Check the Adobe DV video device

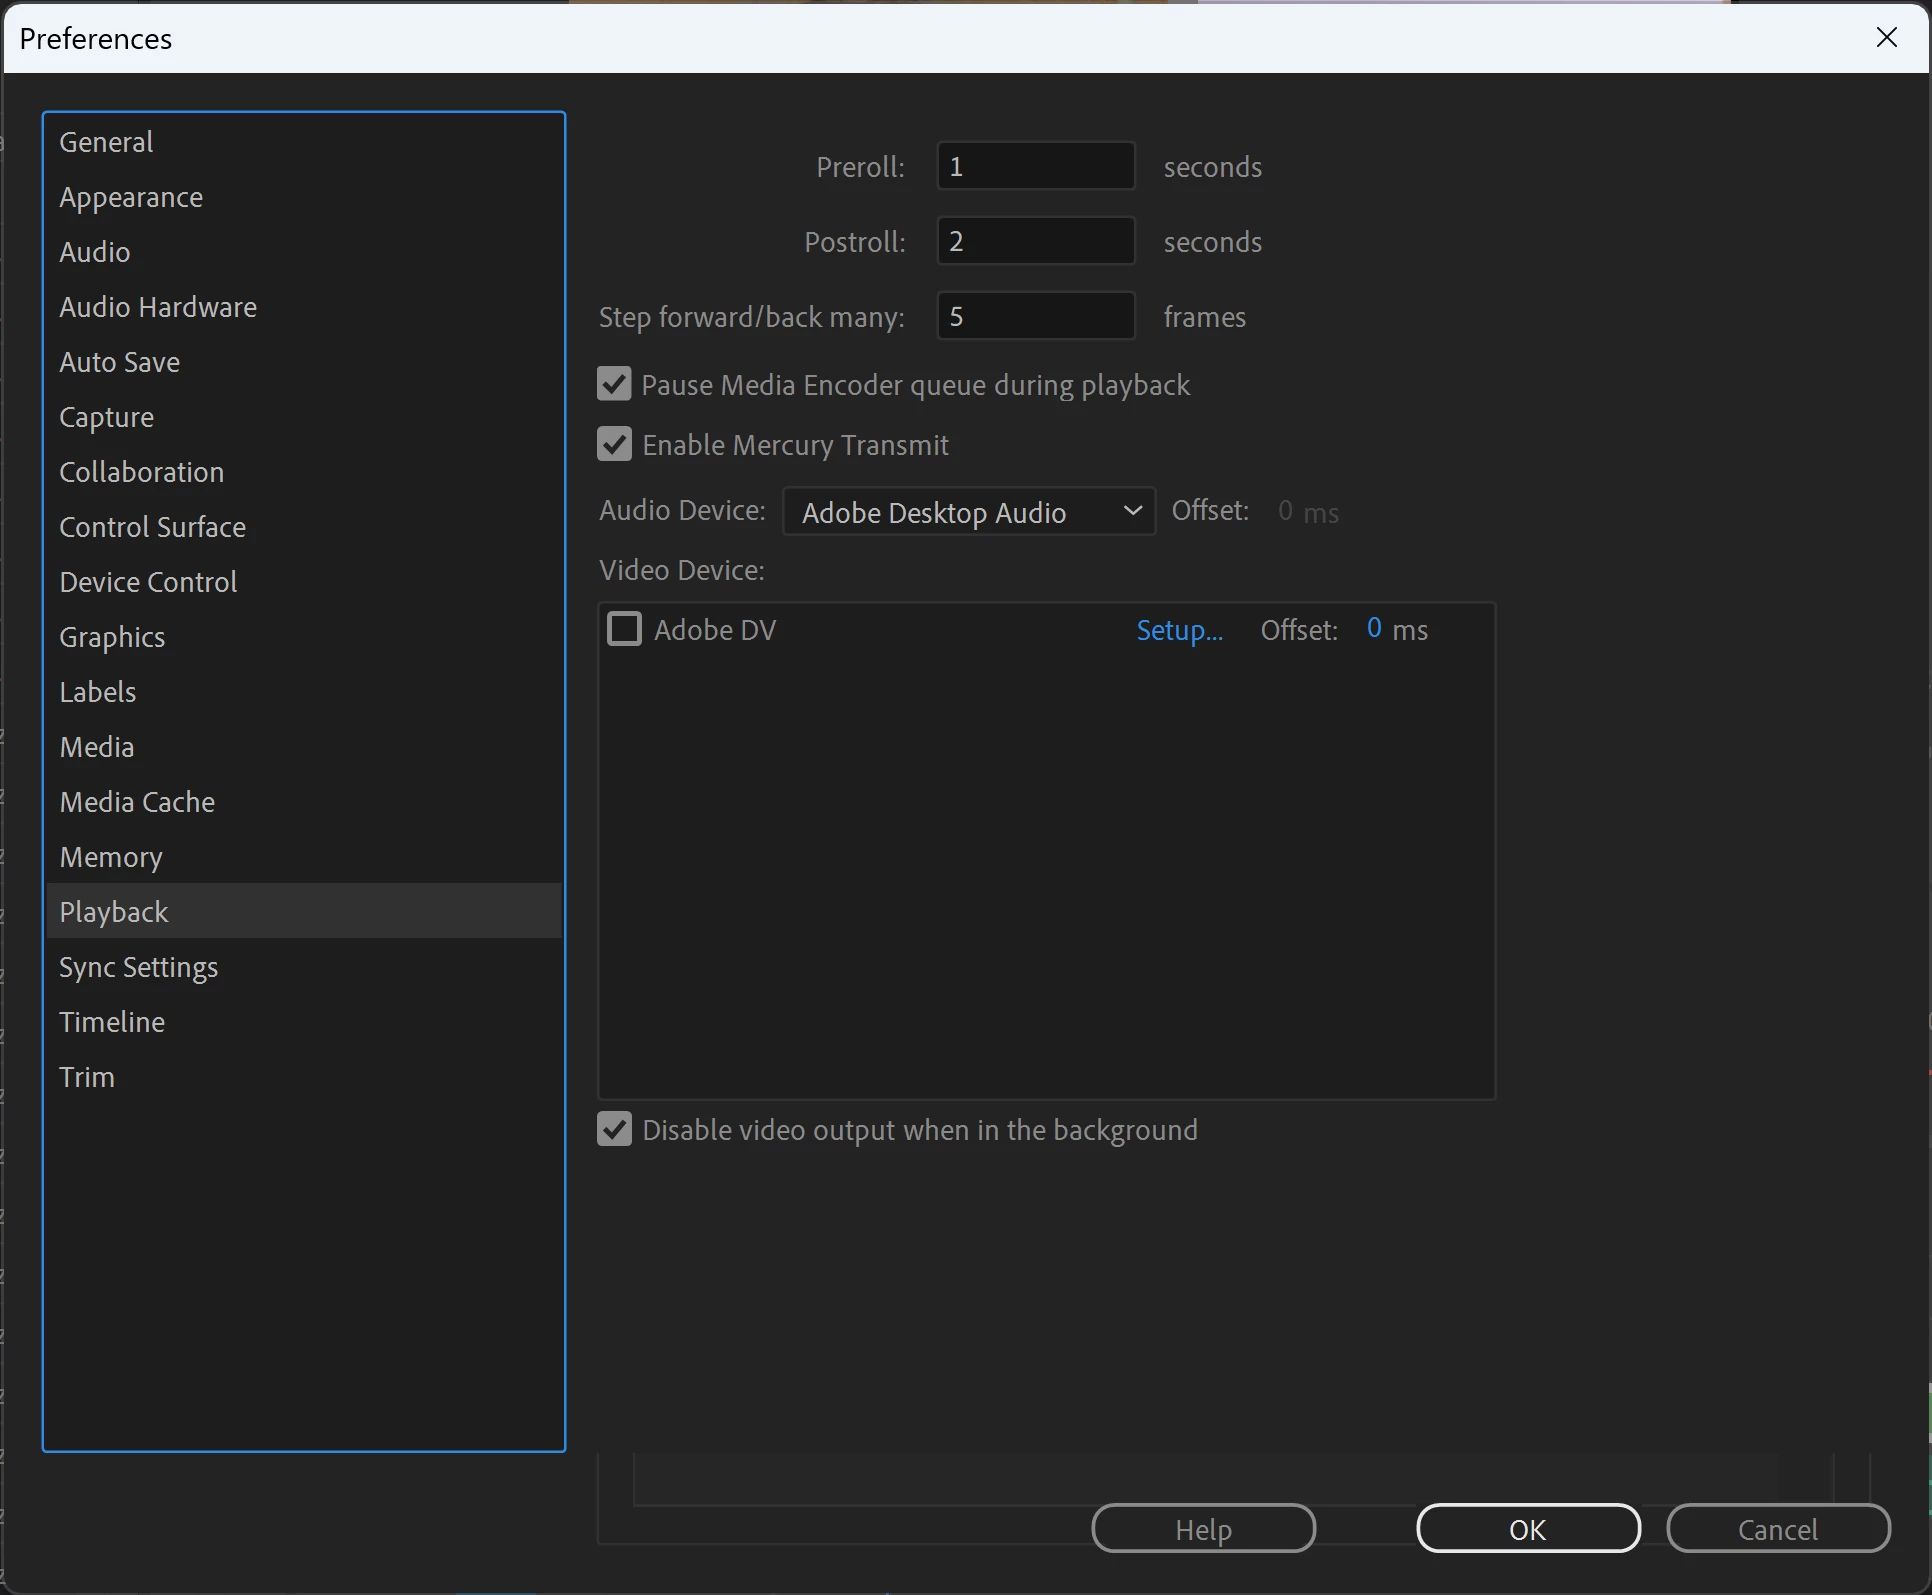click(x=625, y=629)
